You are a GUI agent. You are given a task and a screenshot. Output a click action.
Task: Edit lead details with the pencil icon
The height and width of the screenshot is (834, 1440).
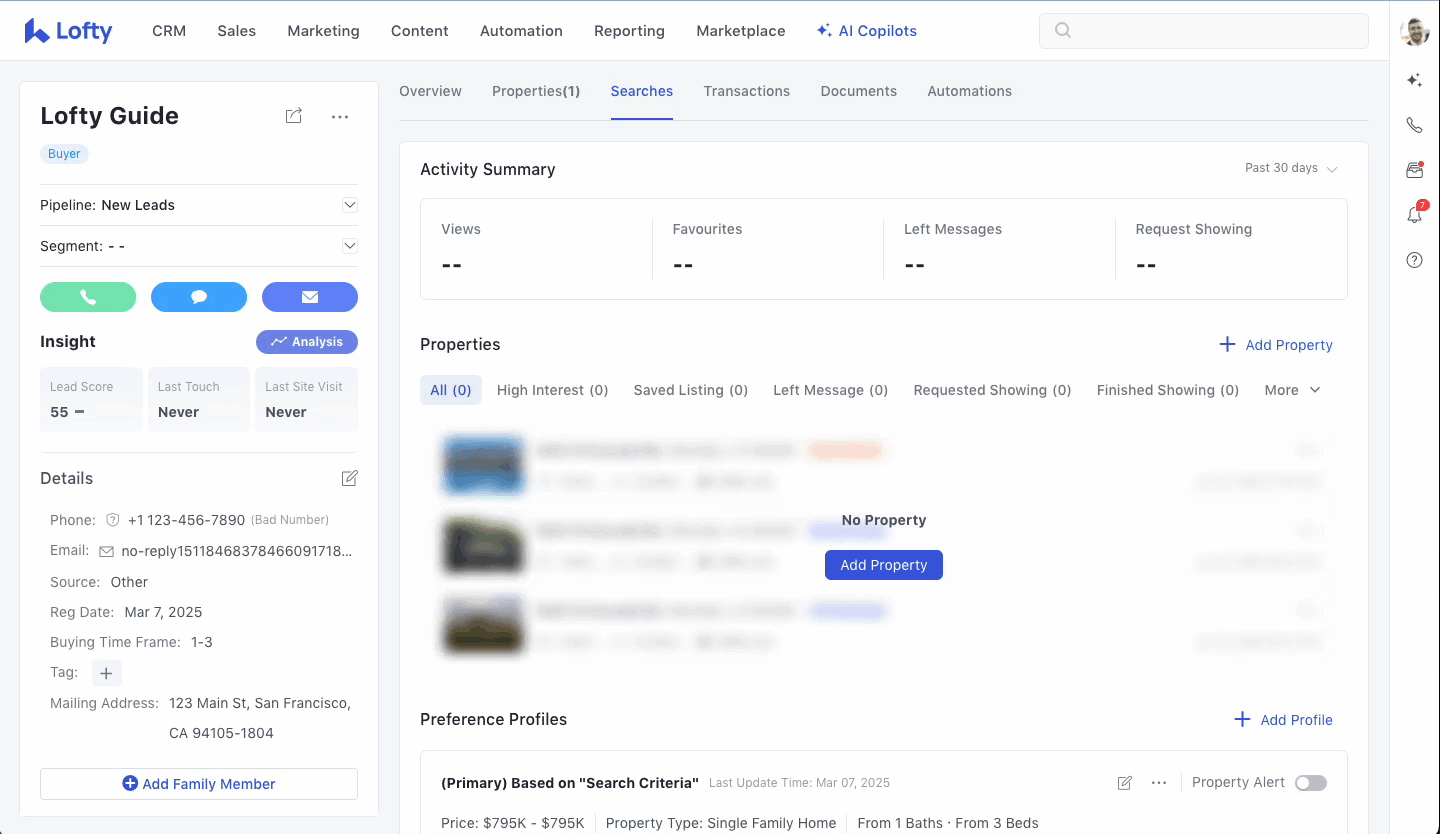point(349,479)
